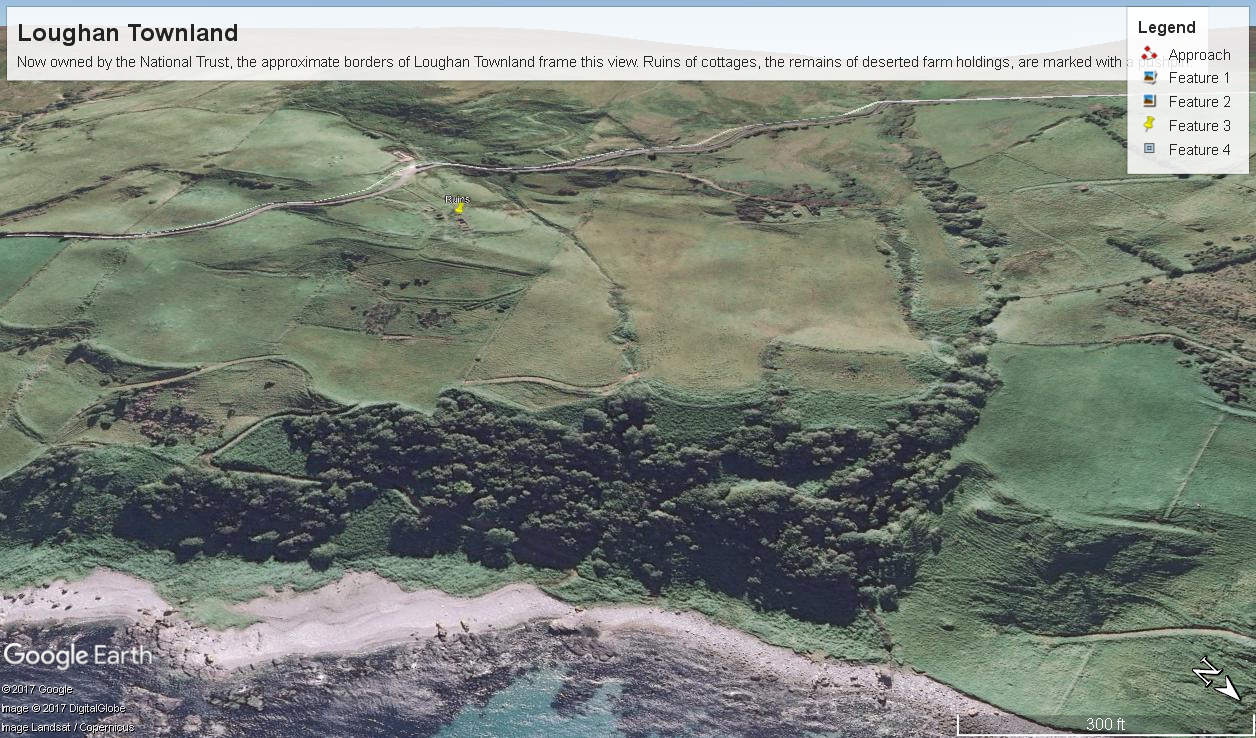
Task: Click the Feature 2 photo icon in legend
Action: (1149, 102)
